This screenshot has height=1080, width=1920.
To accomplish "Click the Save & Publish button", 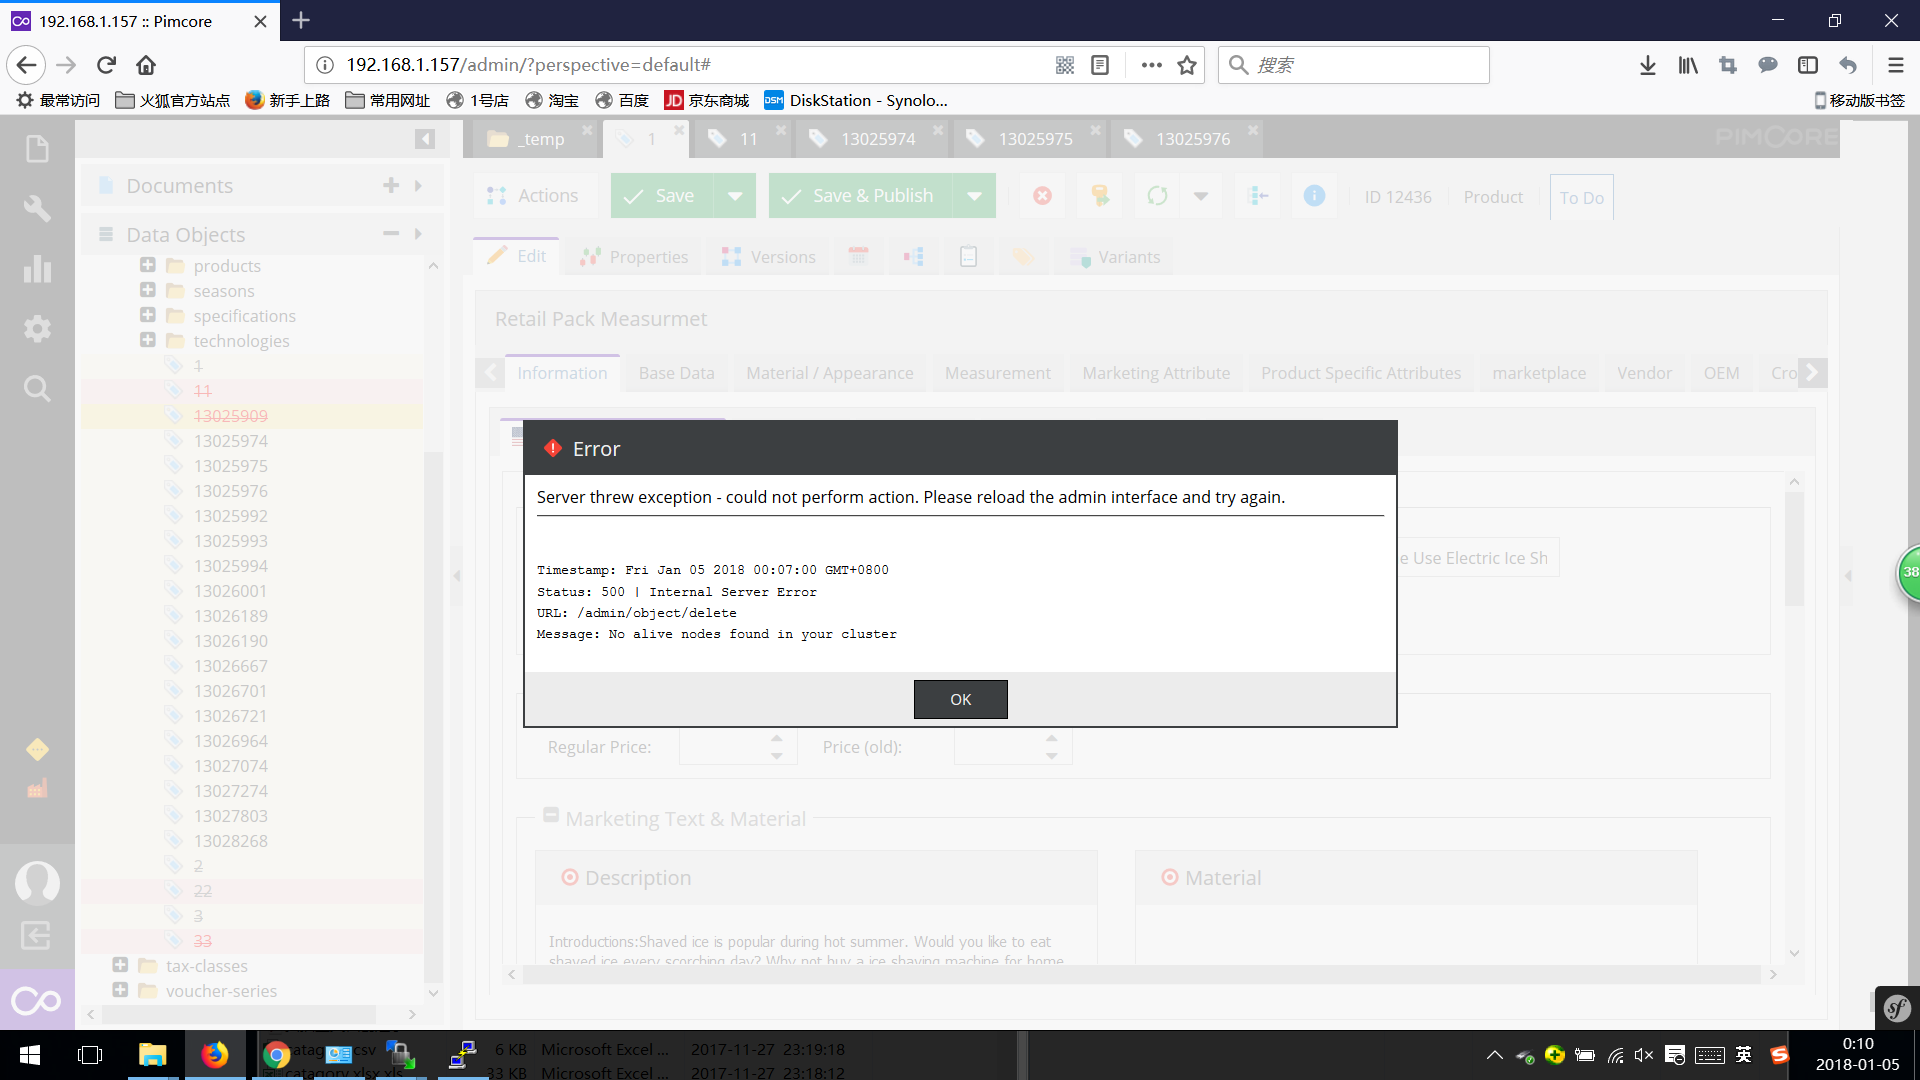I will (862, 196).
